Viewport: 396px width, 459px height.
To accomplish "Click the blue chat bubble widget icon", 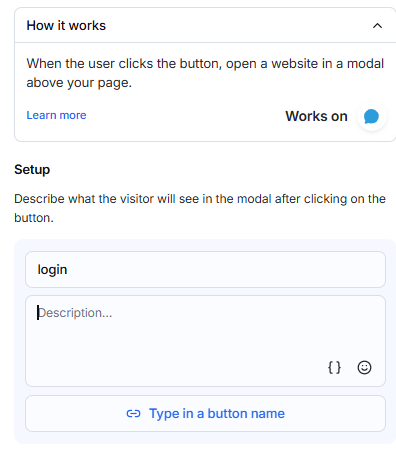I will tap(371, 116).
